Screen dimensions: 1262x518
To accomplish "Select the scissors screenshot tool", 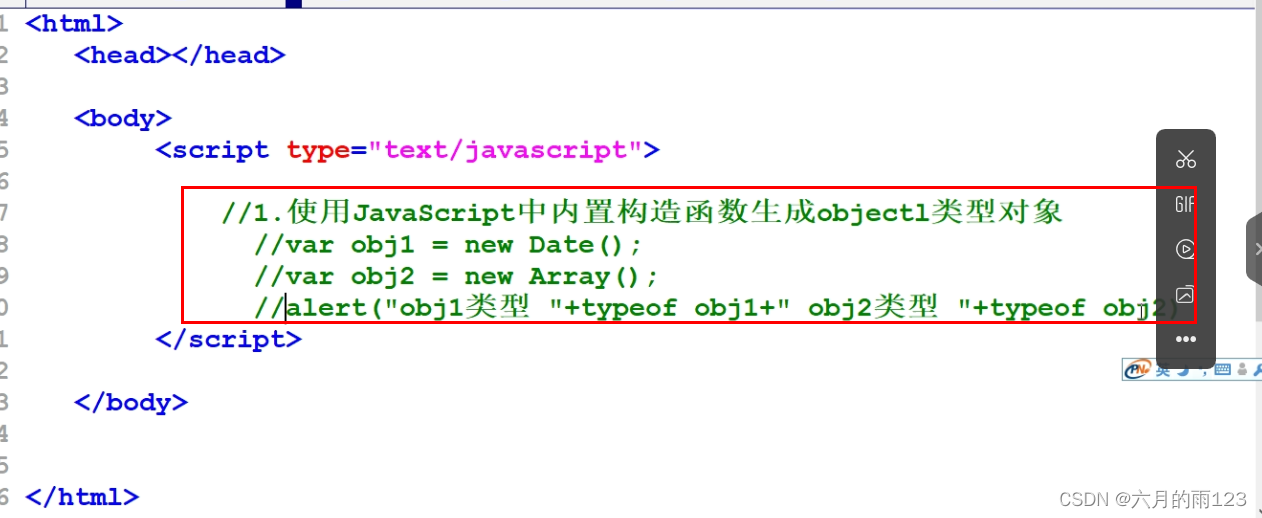I will click(1186, 159).
